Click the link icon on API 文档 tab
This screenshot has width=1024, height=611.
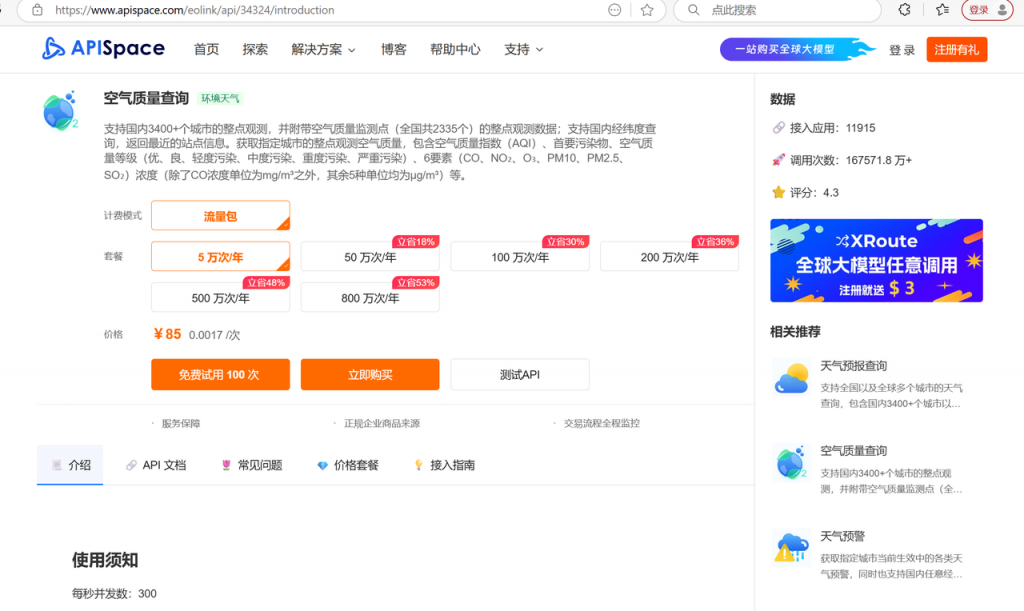[131, 465]
